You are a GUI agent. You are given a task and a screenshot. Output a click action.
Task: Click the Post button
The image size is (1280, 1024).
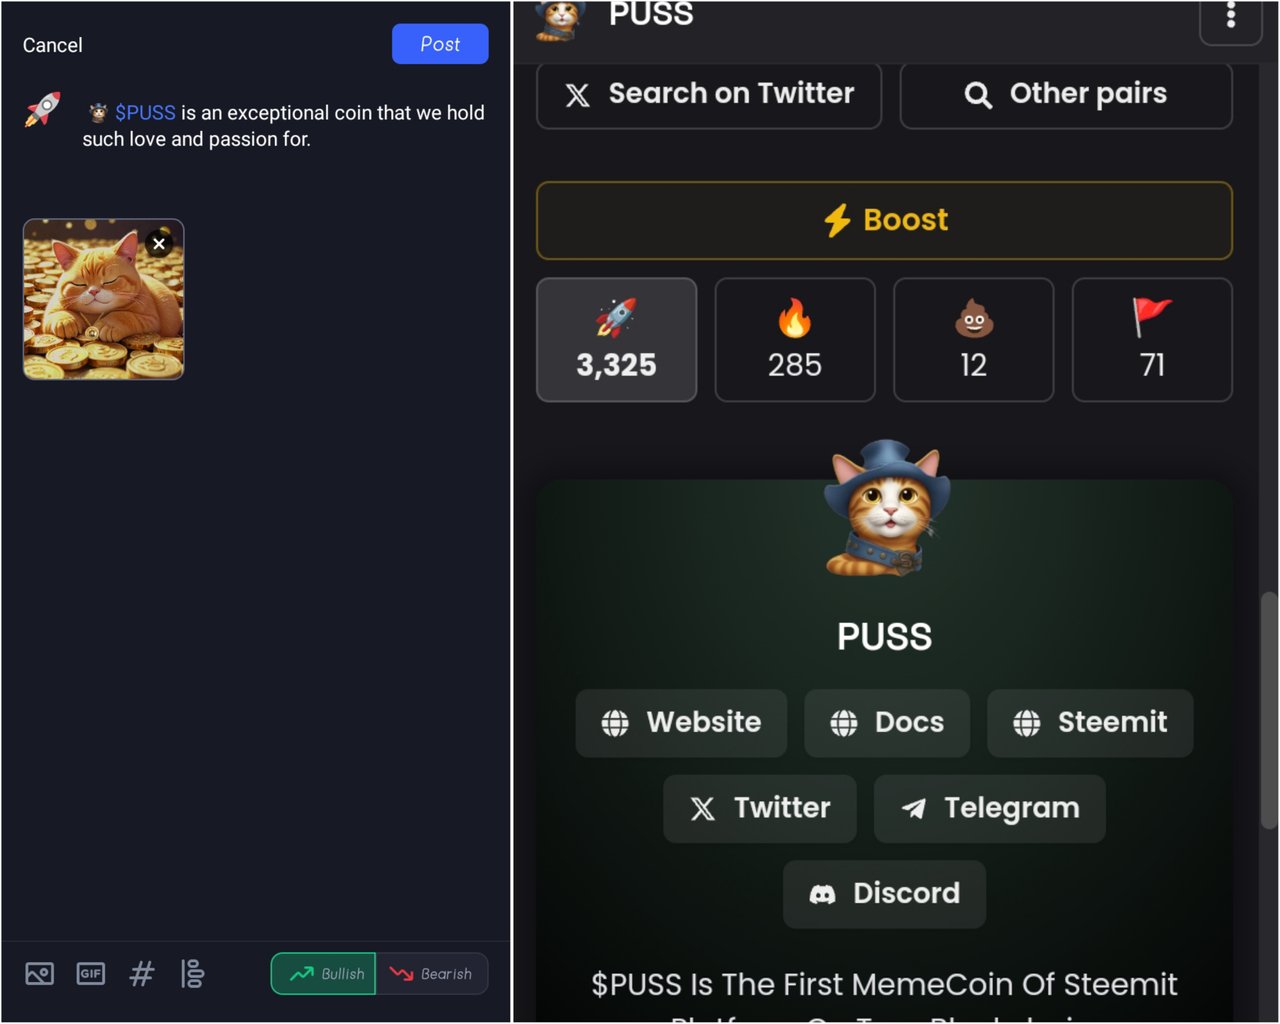pyautogui.click(x=440, y=44)
